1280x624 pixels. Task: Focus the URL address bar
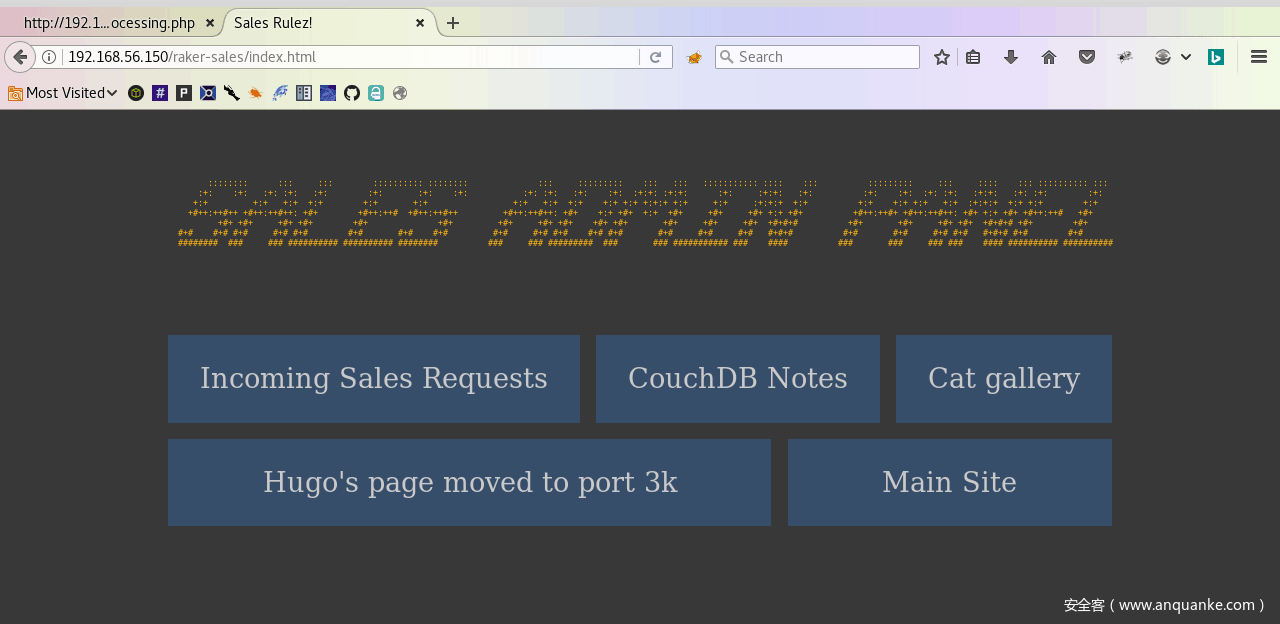350,57
